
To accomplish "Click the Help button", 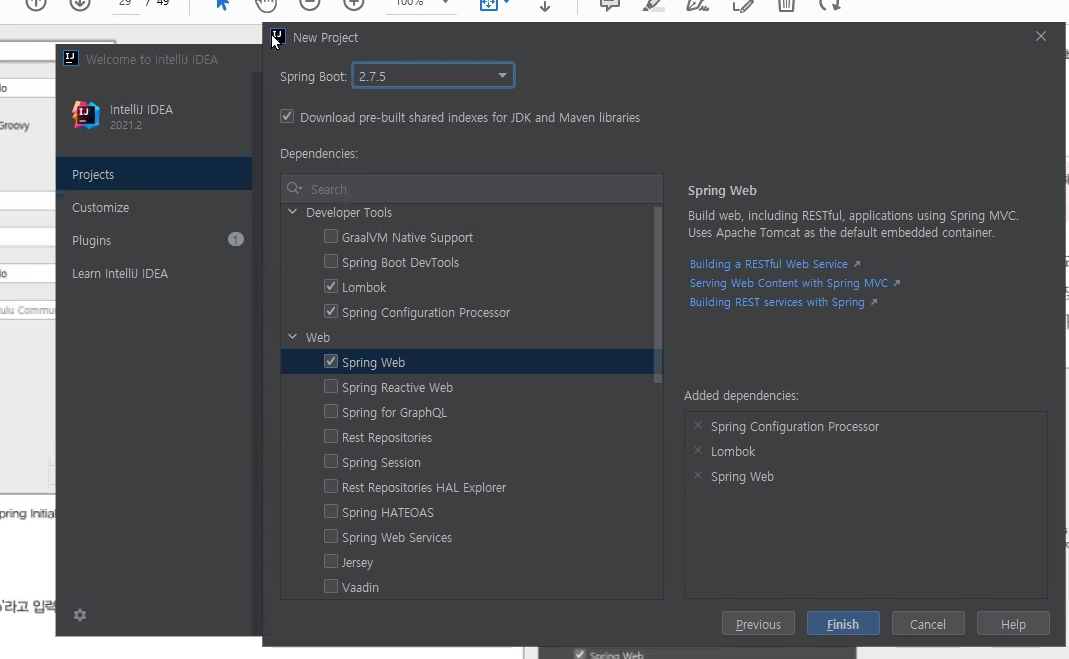I will (x=1012, y=624).
